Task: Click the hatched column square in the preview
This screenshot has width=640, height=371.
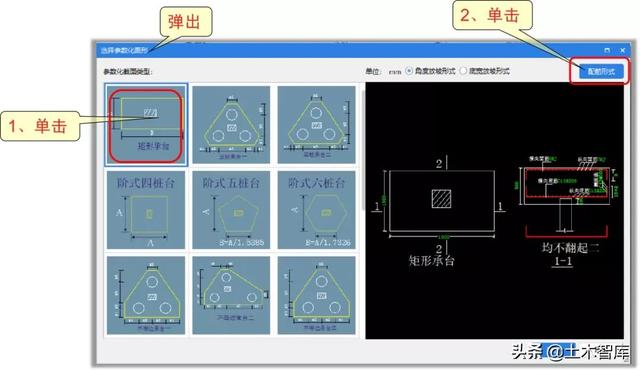Action: pos(442,199)
